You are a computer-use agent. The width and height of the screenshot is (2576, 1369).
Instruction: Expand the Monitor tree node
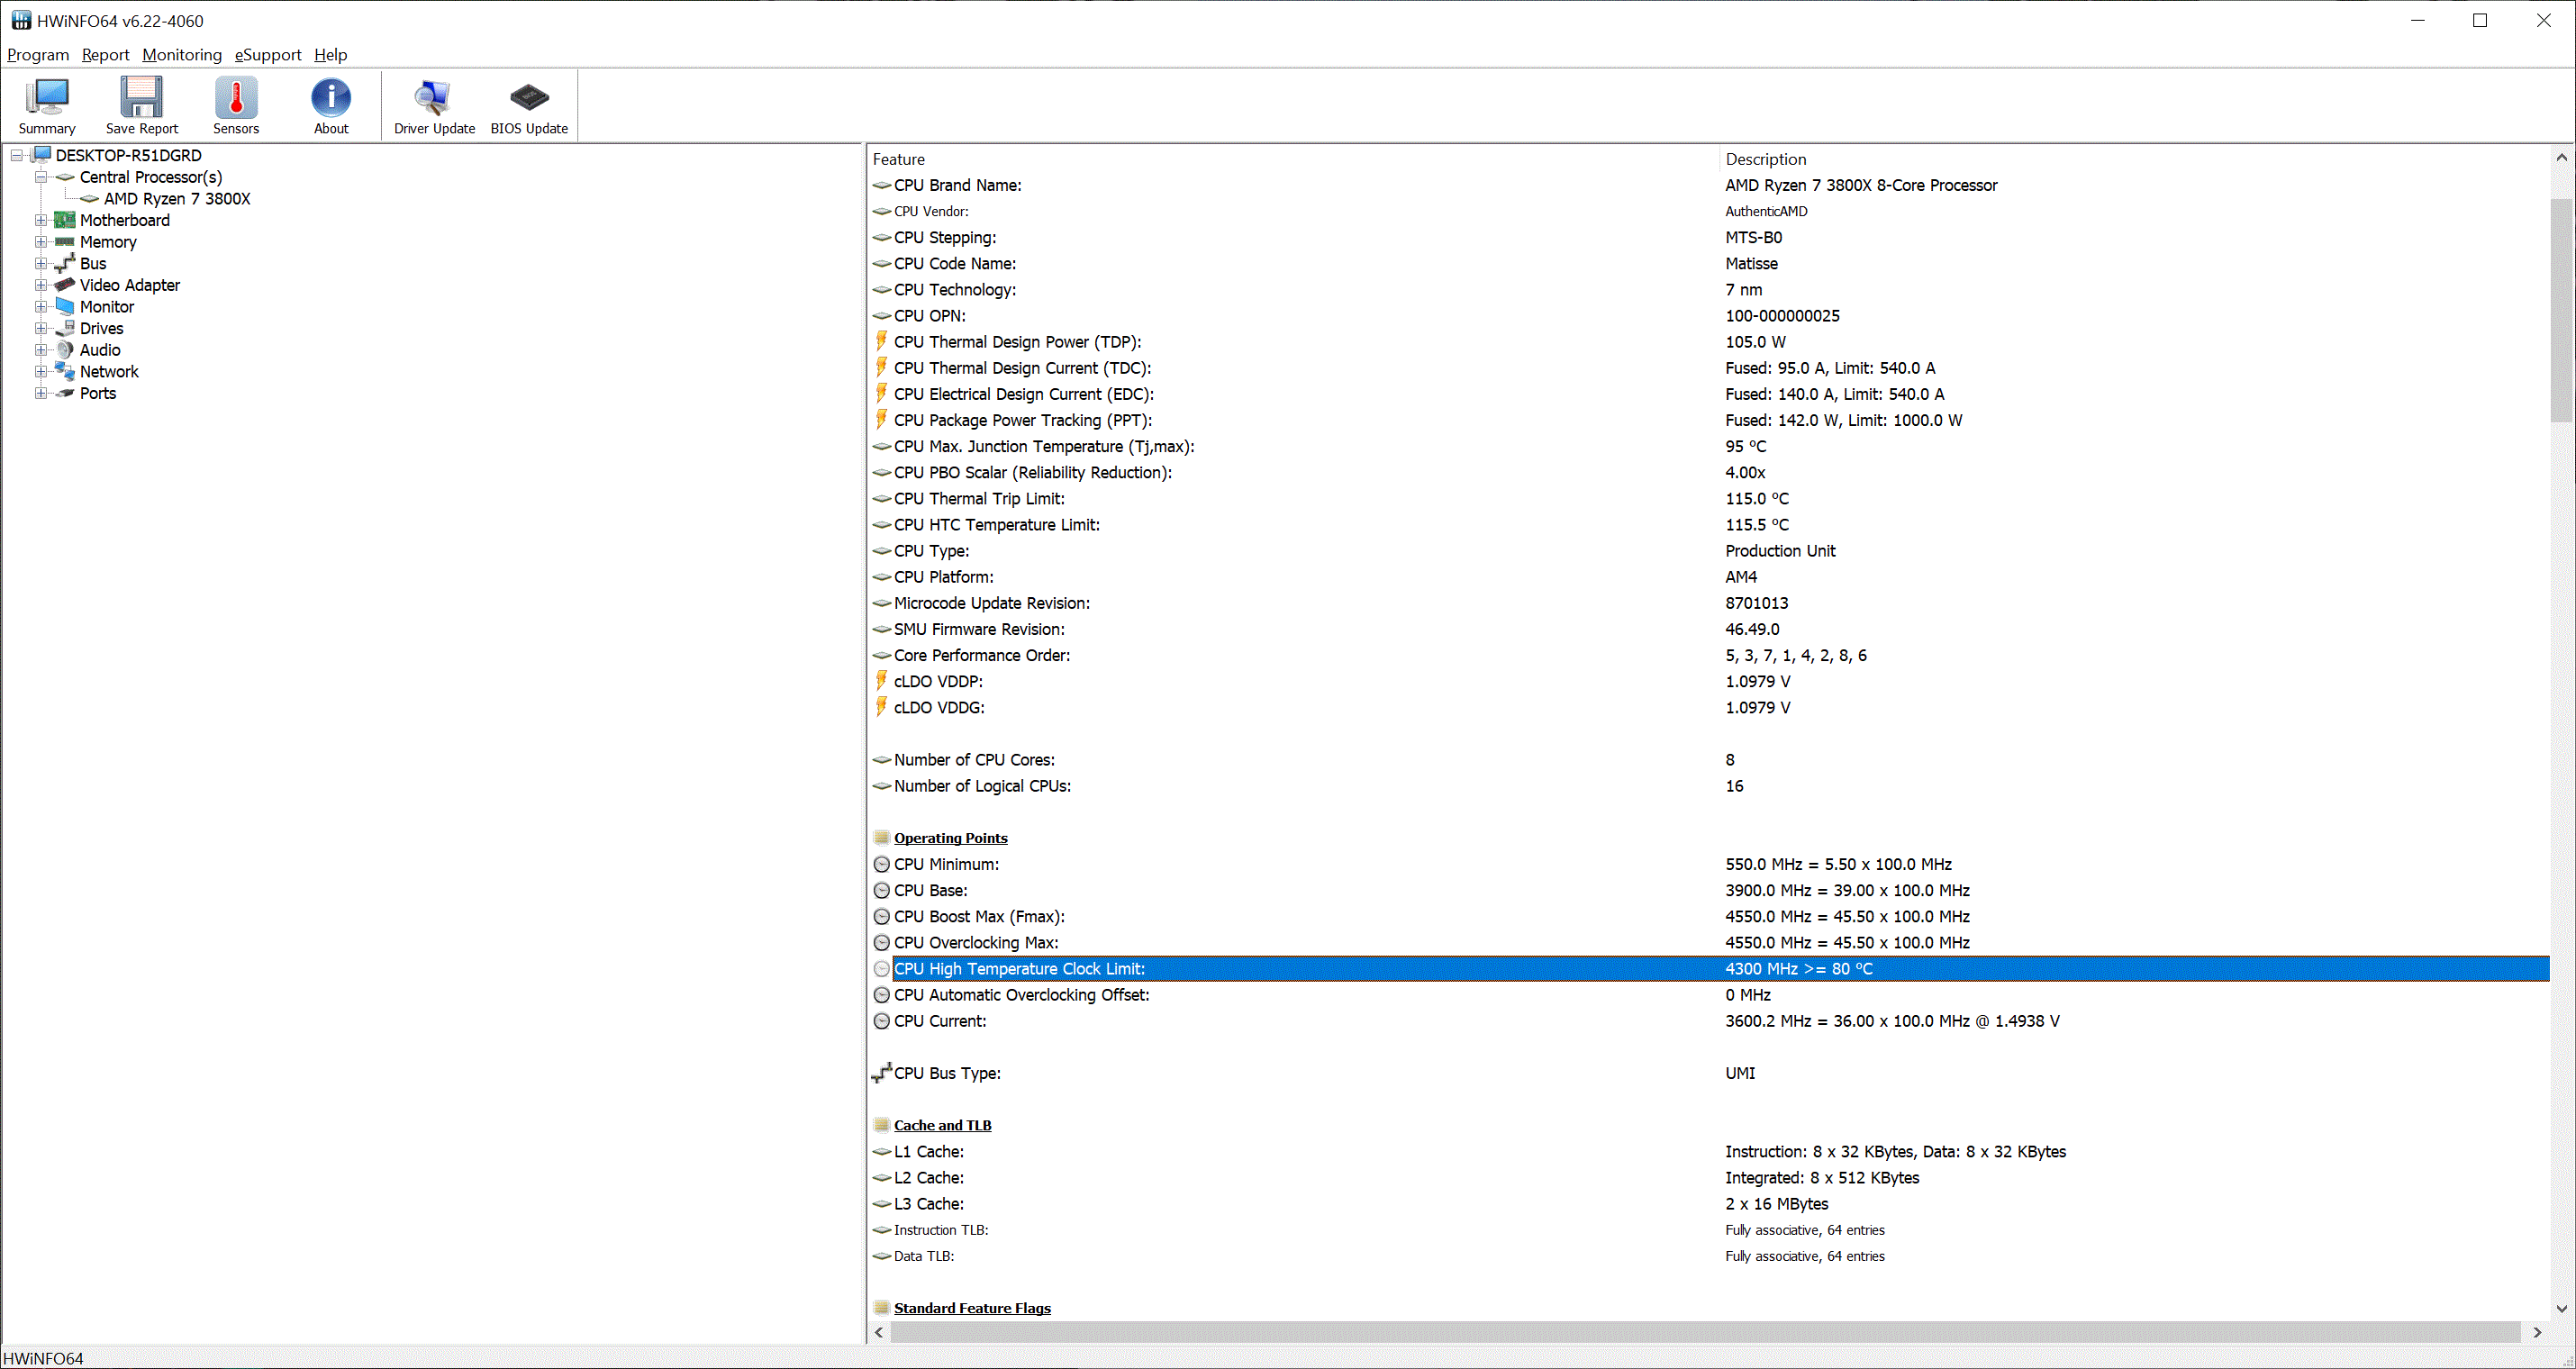(41, 307)
